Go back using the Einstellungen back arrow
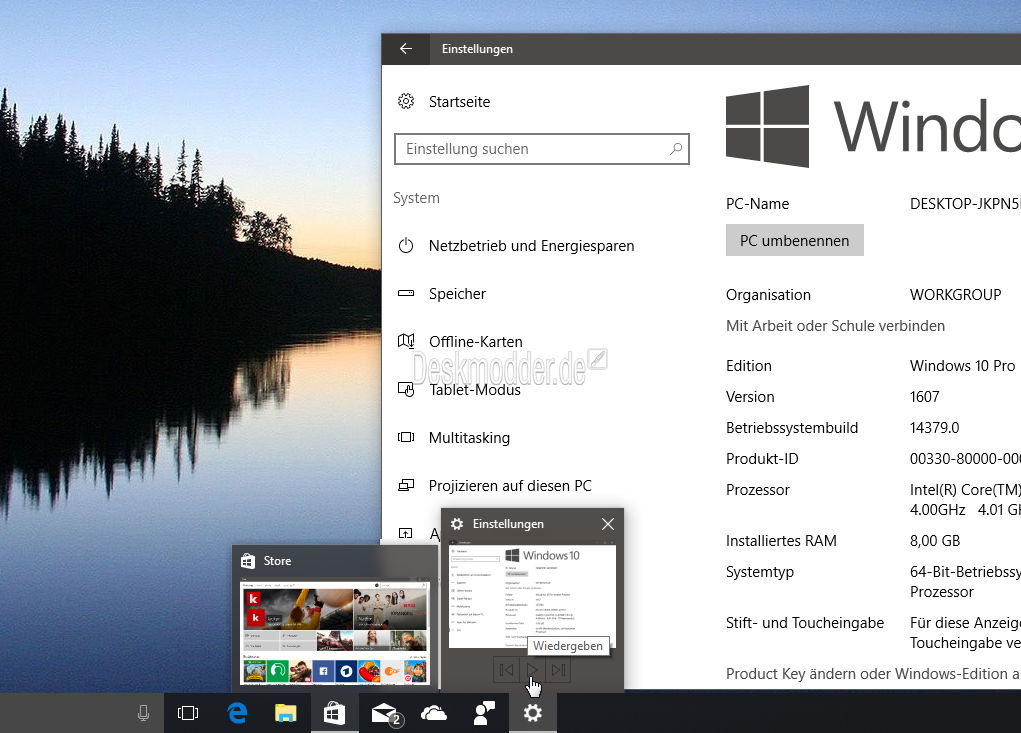1021x733 pixels. pos(406,49)
